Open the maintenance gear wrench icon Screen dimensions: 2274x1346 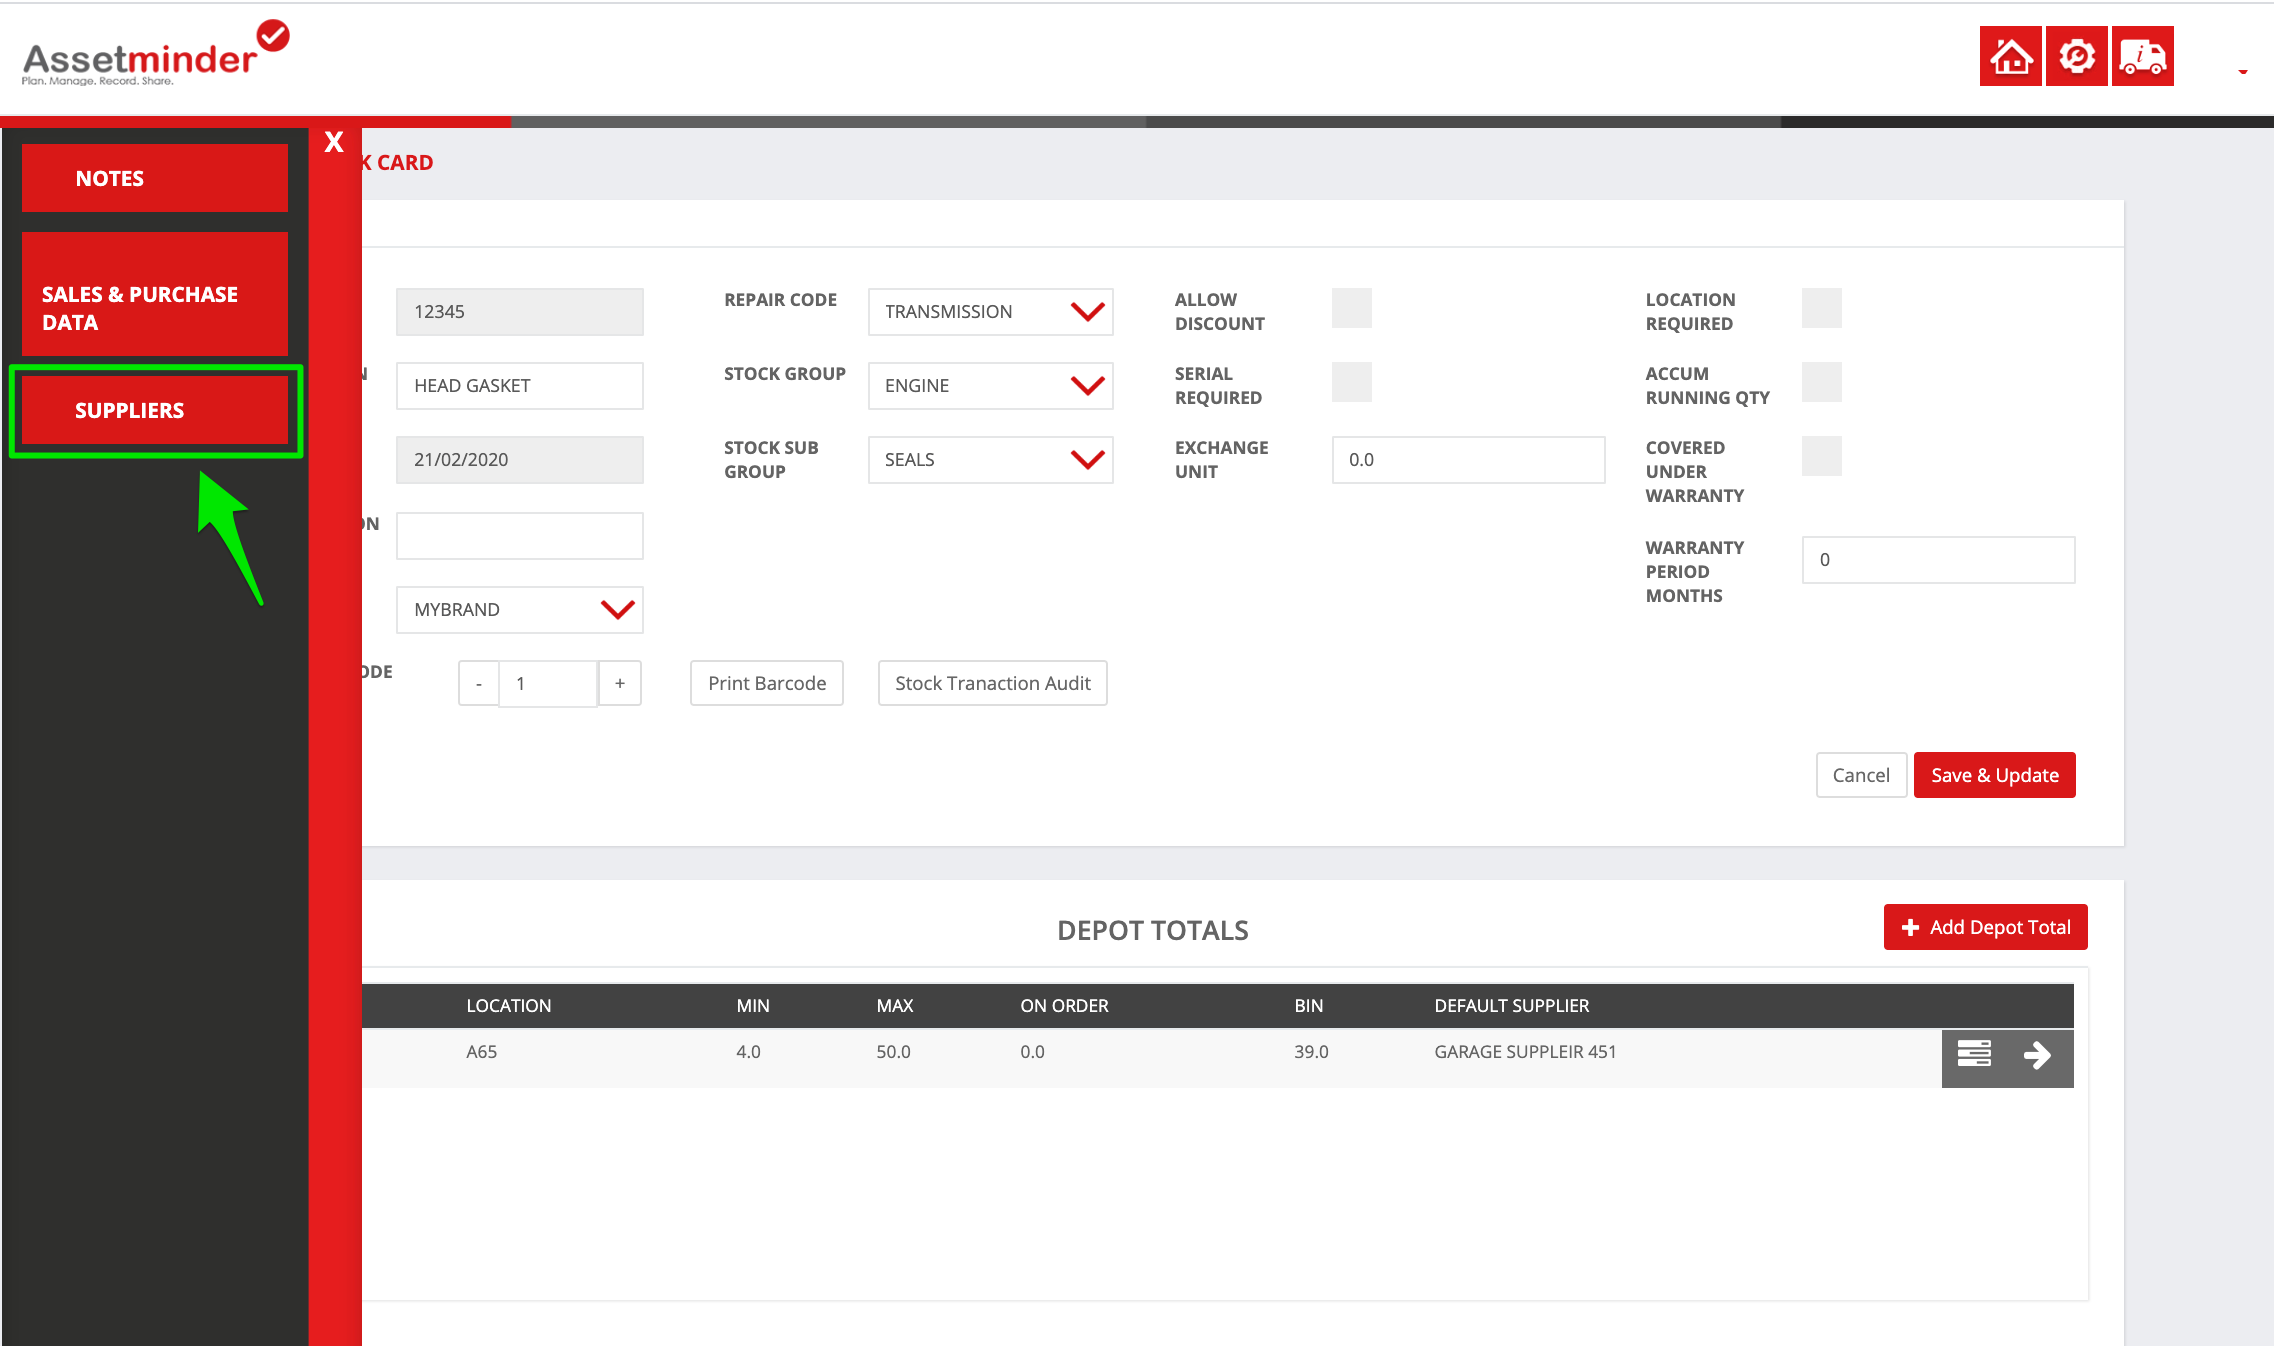2076,56
